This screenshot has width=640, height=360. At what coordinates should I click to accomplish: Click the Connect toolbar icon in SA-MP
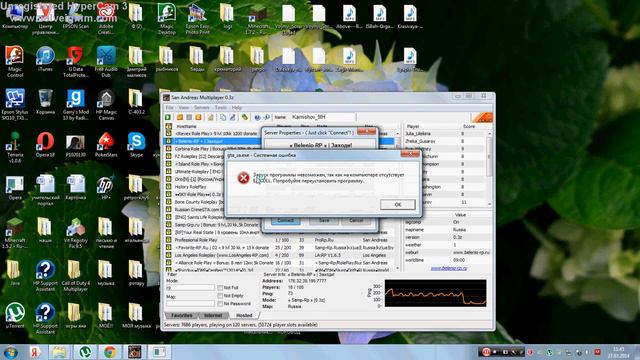pos(168,118)
